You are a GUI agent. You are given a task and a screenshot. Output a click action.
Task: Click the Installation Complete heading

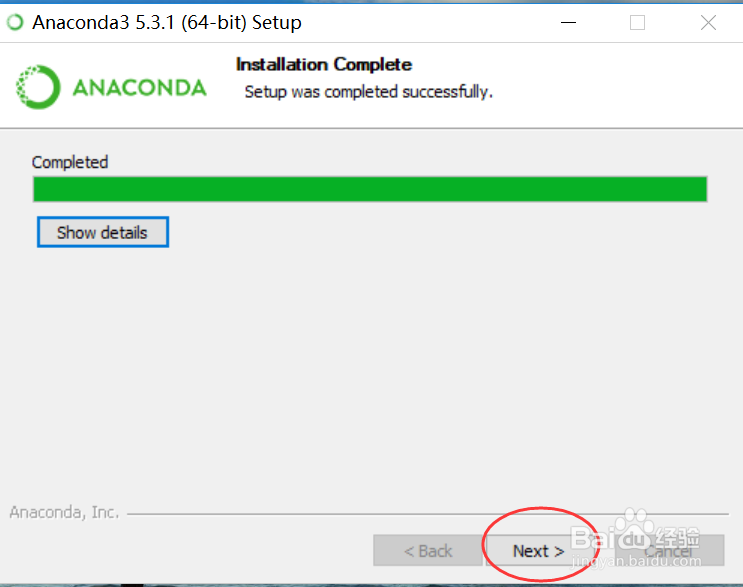click(x=324, y=64)
